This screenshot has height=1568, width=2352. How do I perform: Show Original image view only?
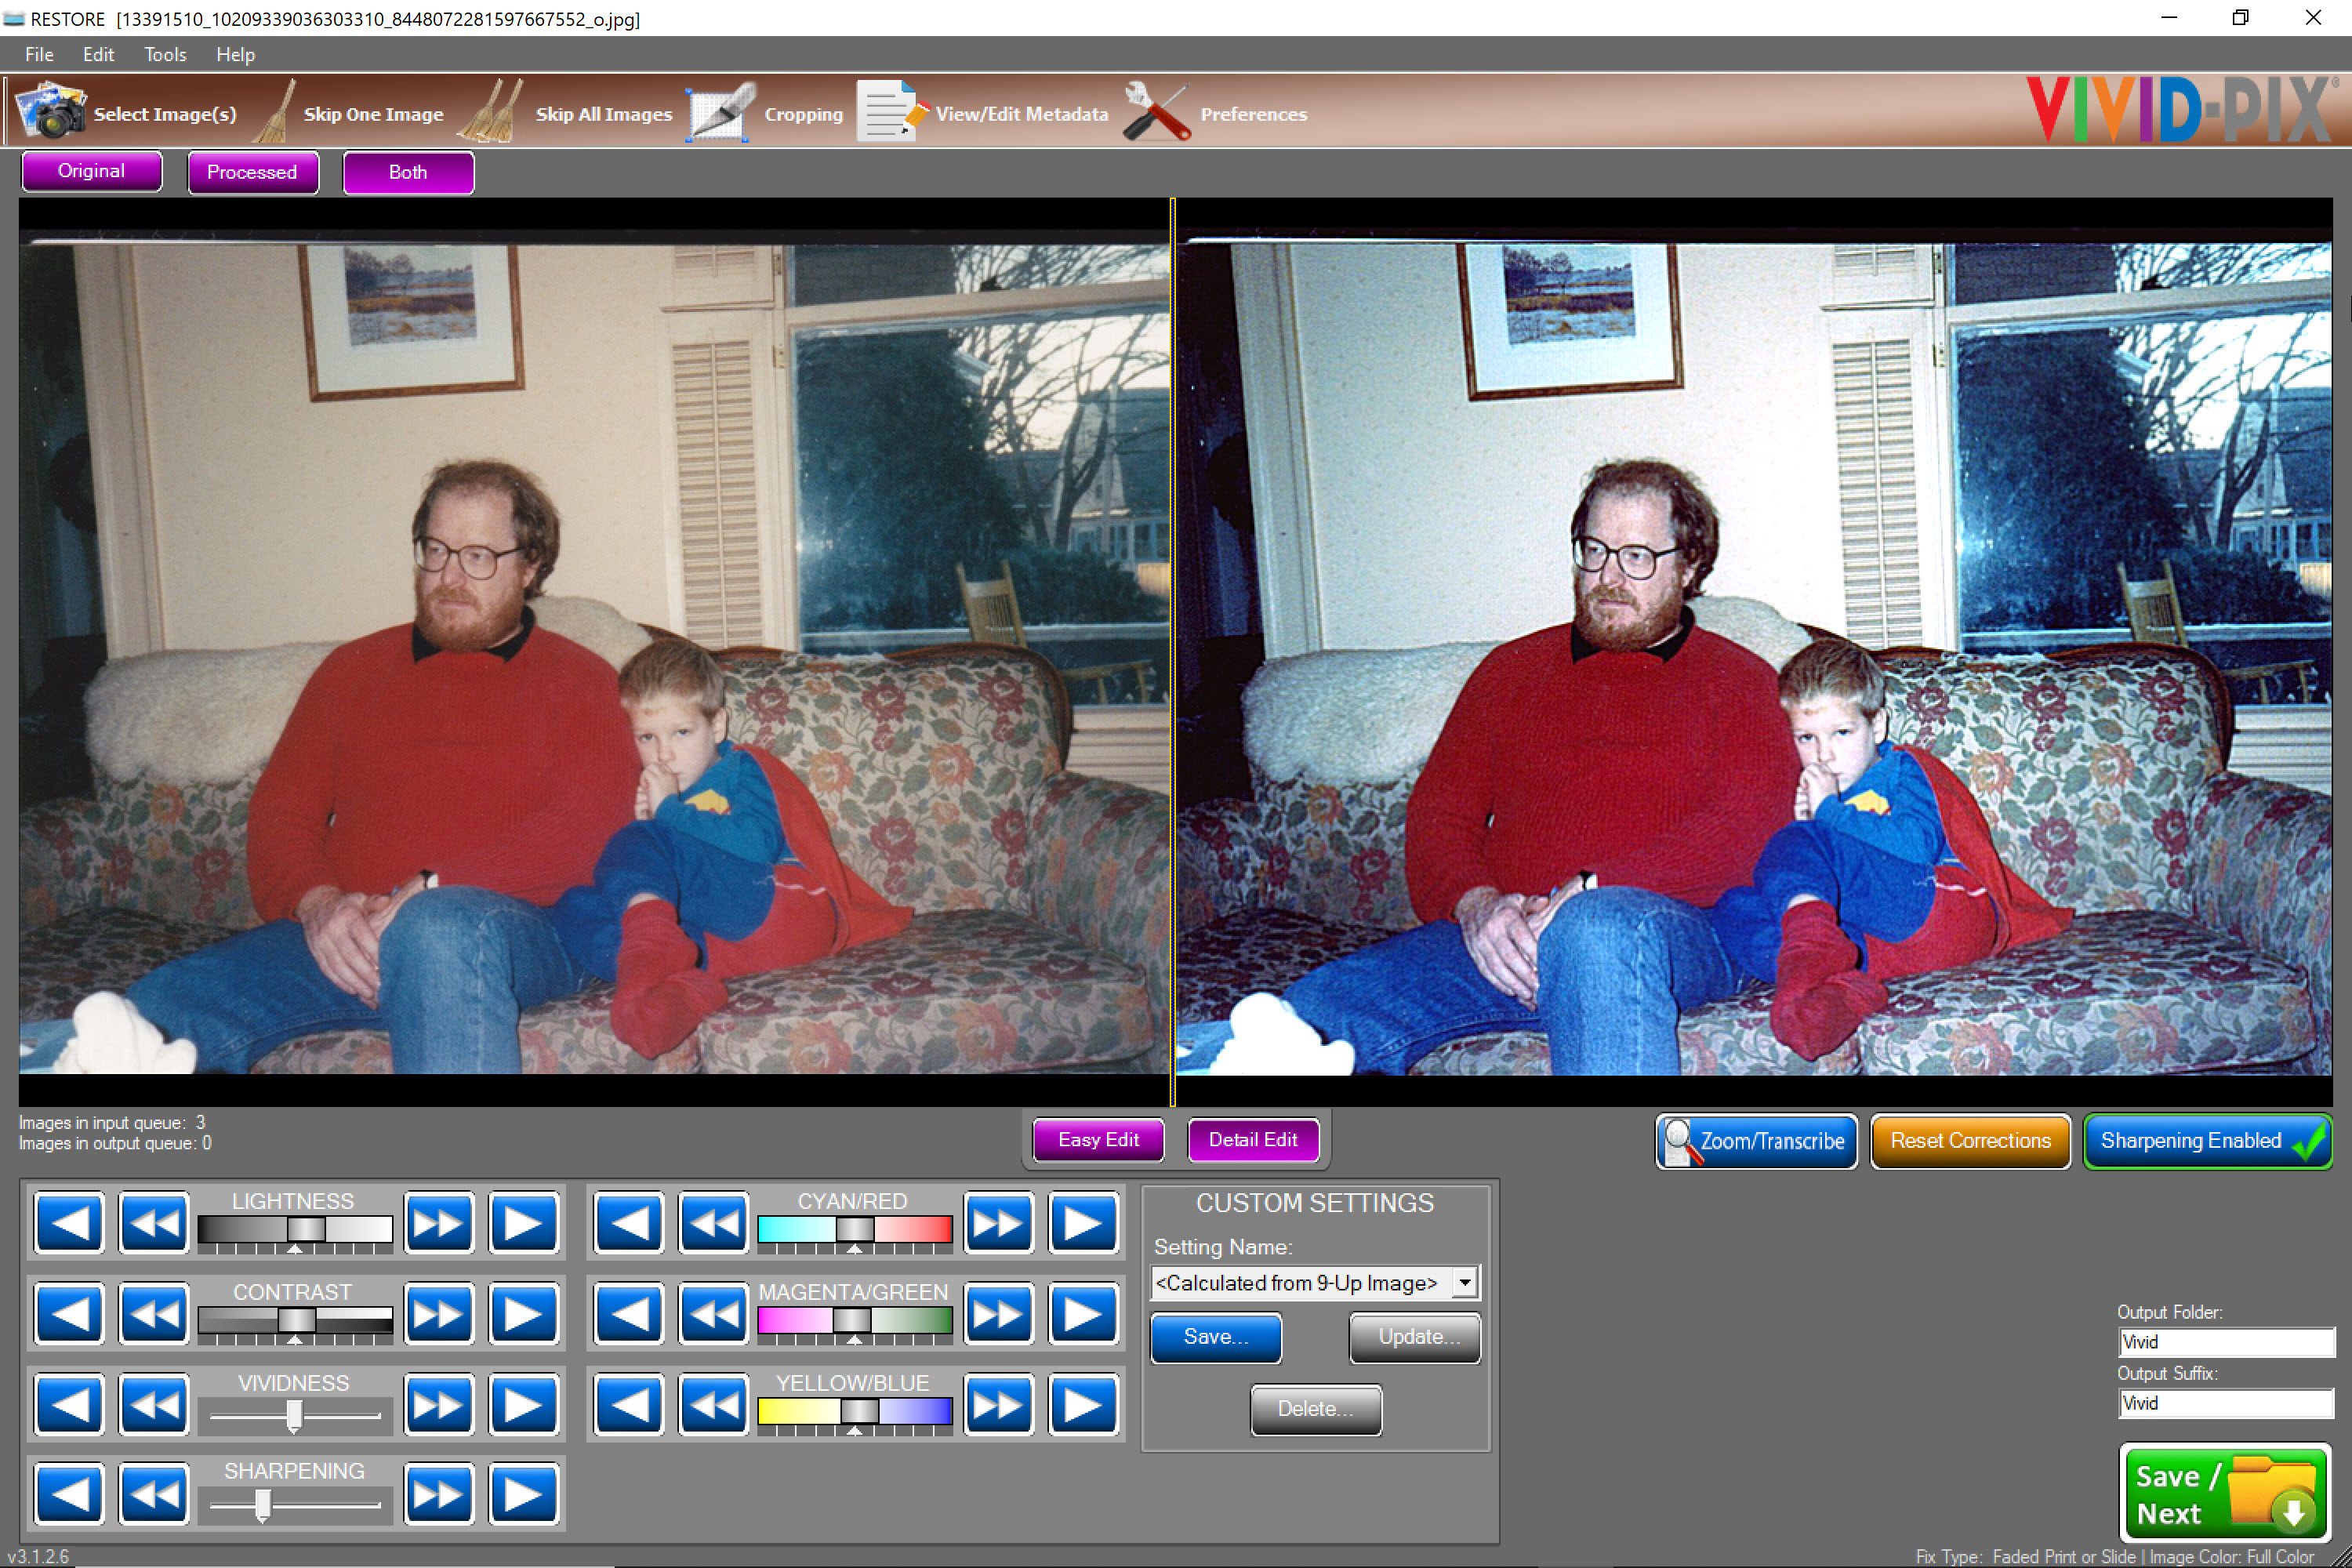(92, 171)
